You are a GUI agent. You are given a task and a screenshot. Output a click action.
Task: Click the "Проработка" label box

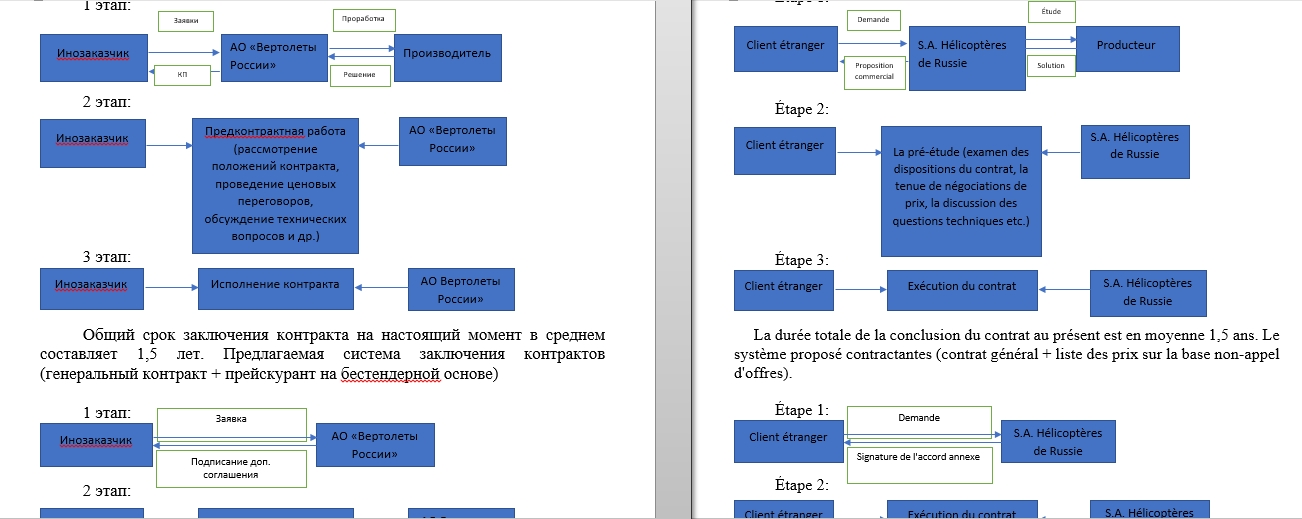(363, 20)
